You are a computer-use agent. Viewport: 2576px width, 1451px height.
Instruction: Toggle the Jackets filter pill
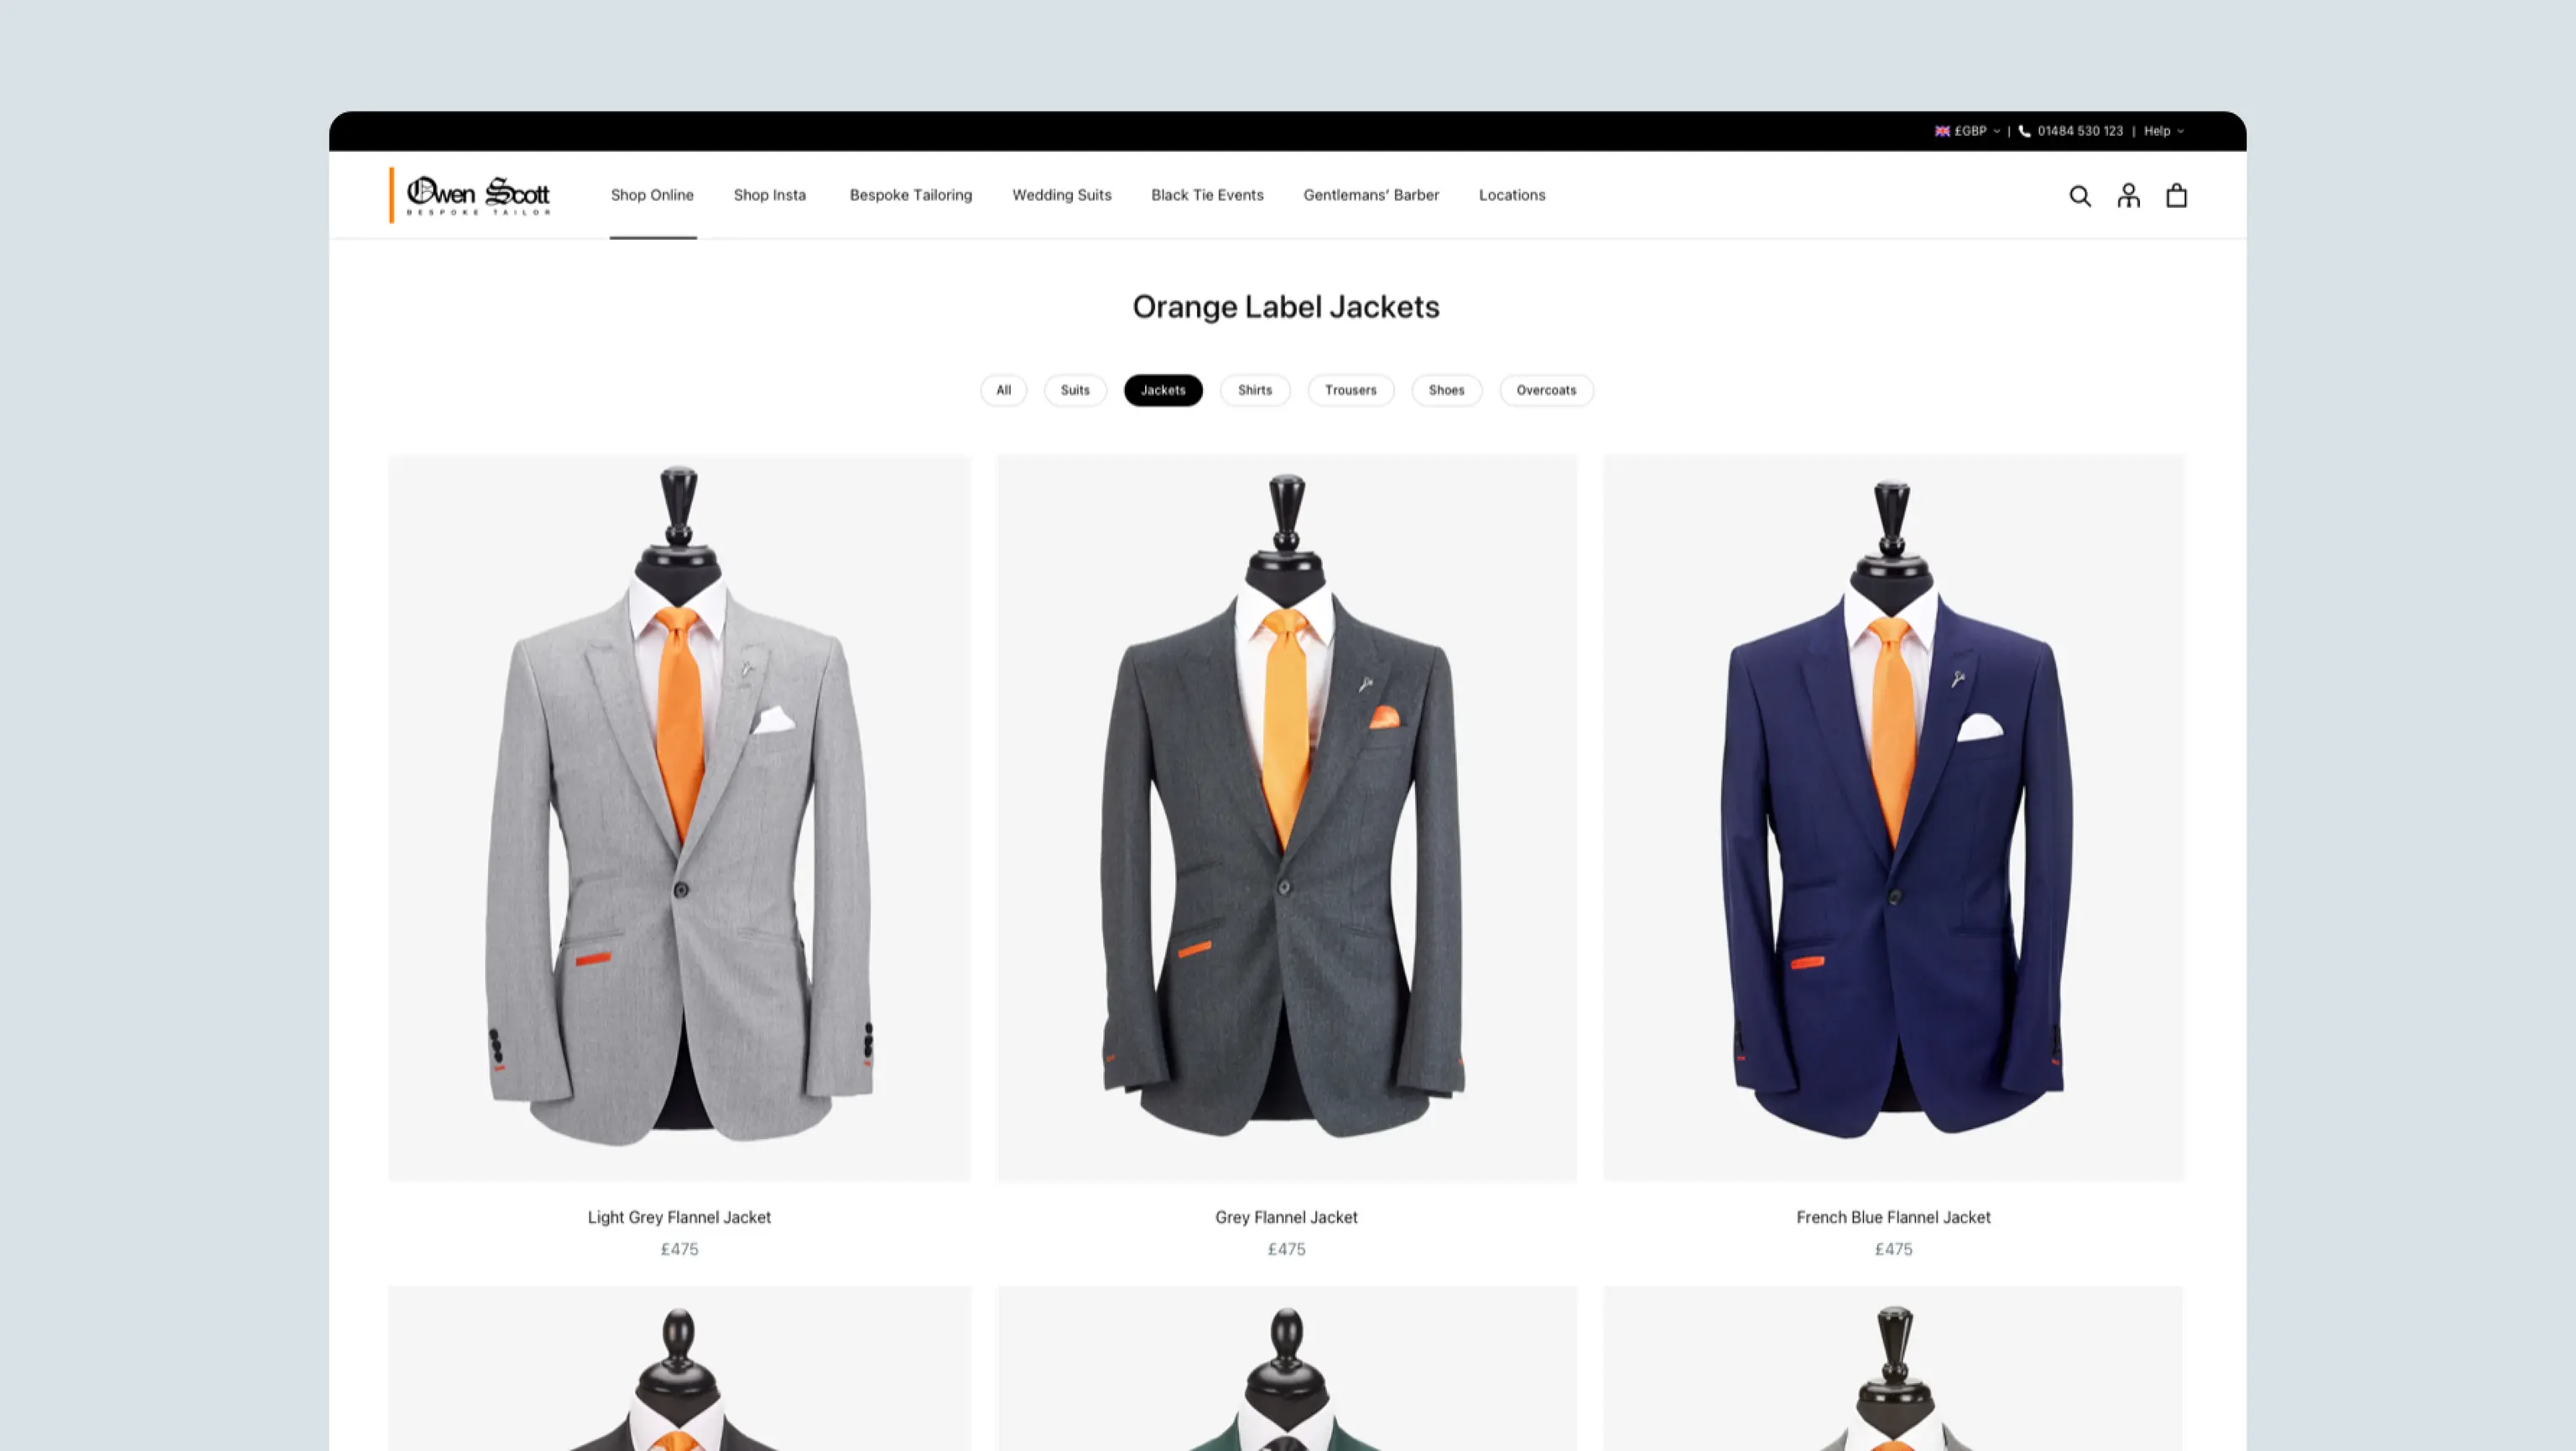click(1163, 390)
